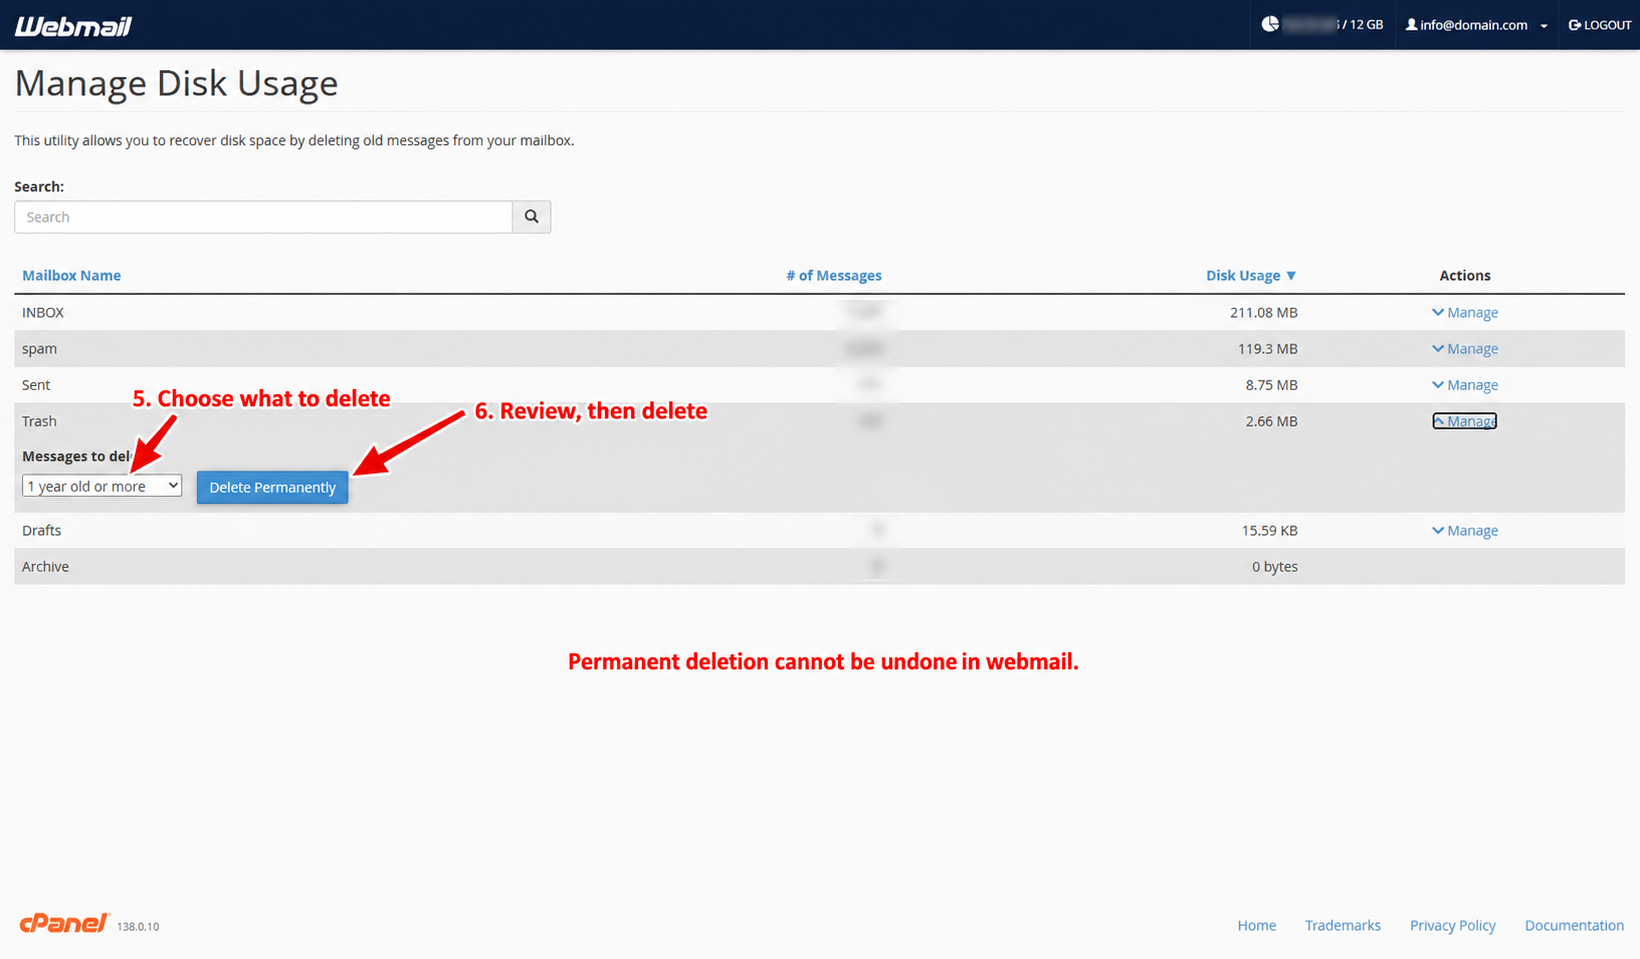The width and height of the screenshot is (1640, 959).
Task: Open the '1 year old or more' dropdown
Action: 102,486
